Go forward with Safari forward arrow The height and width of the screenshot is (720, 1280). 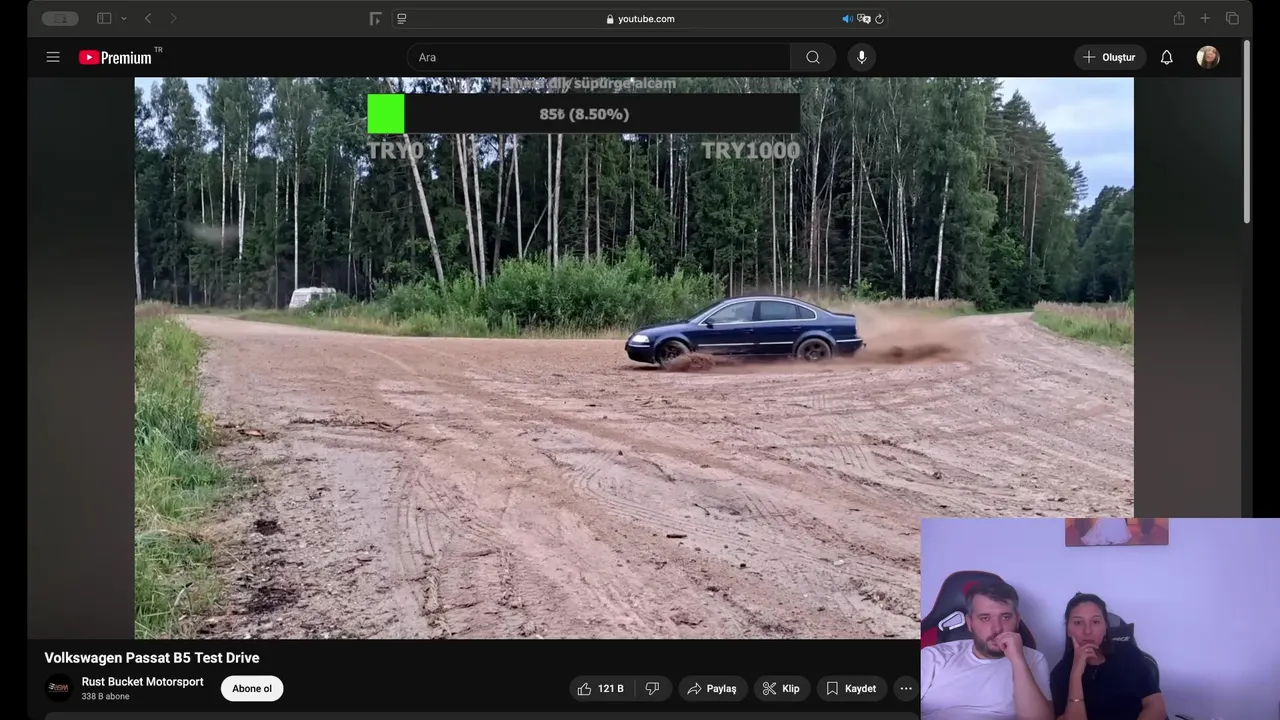[173, 18]
